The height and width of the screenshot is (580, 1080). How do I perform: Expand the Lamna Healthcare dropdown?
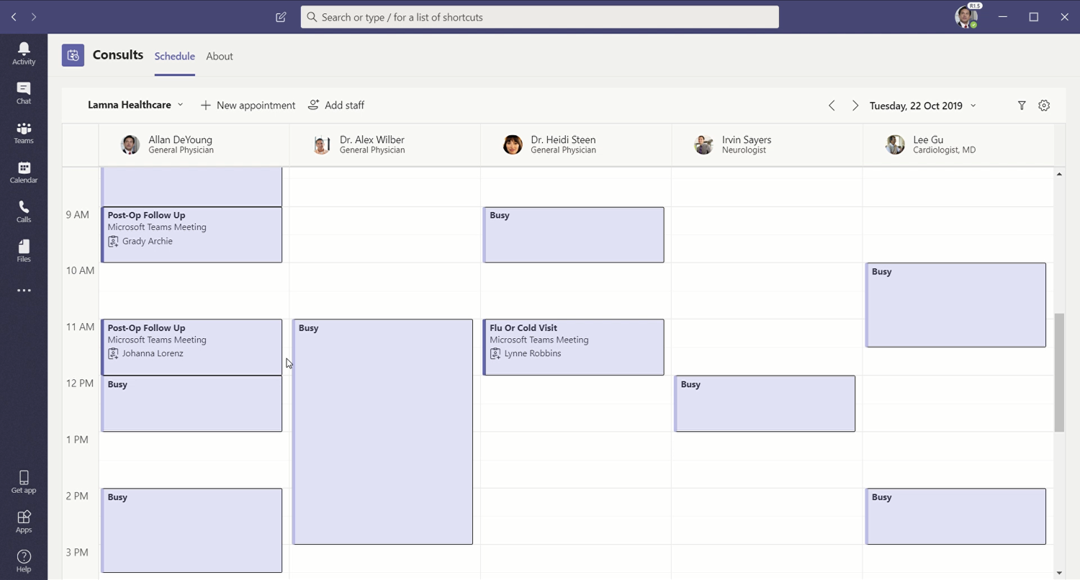tap(135, 105)
